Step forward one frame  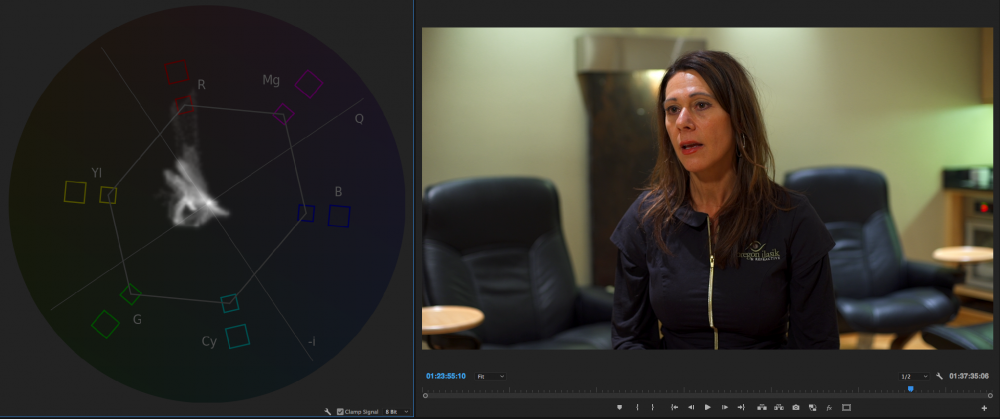click(x=724, y=407)
